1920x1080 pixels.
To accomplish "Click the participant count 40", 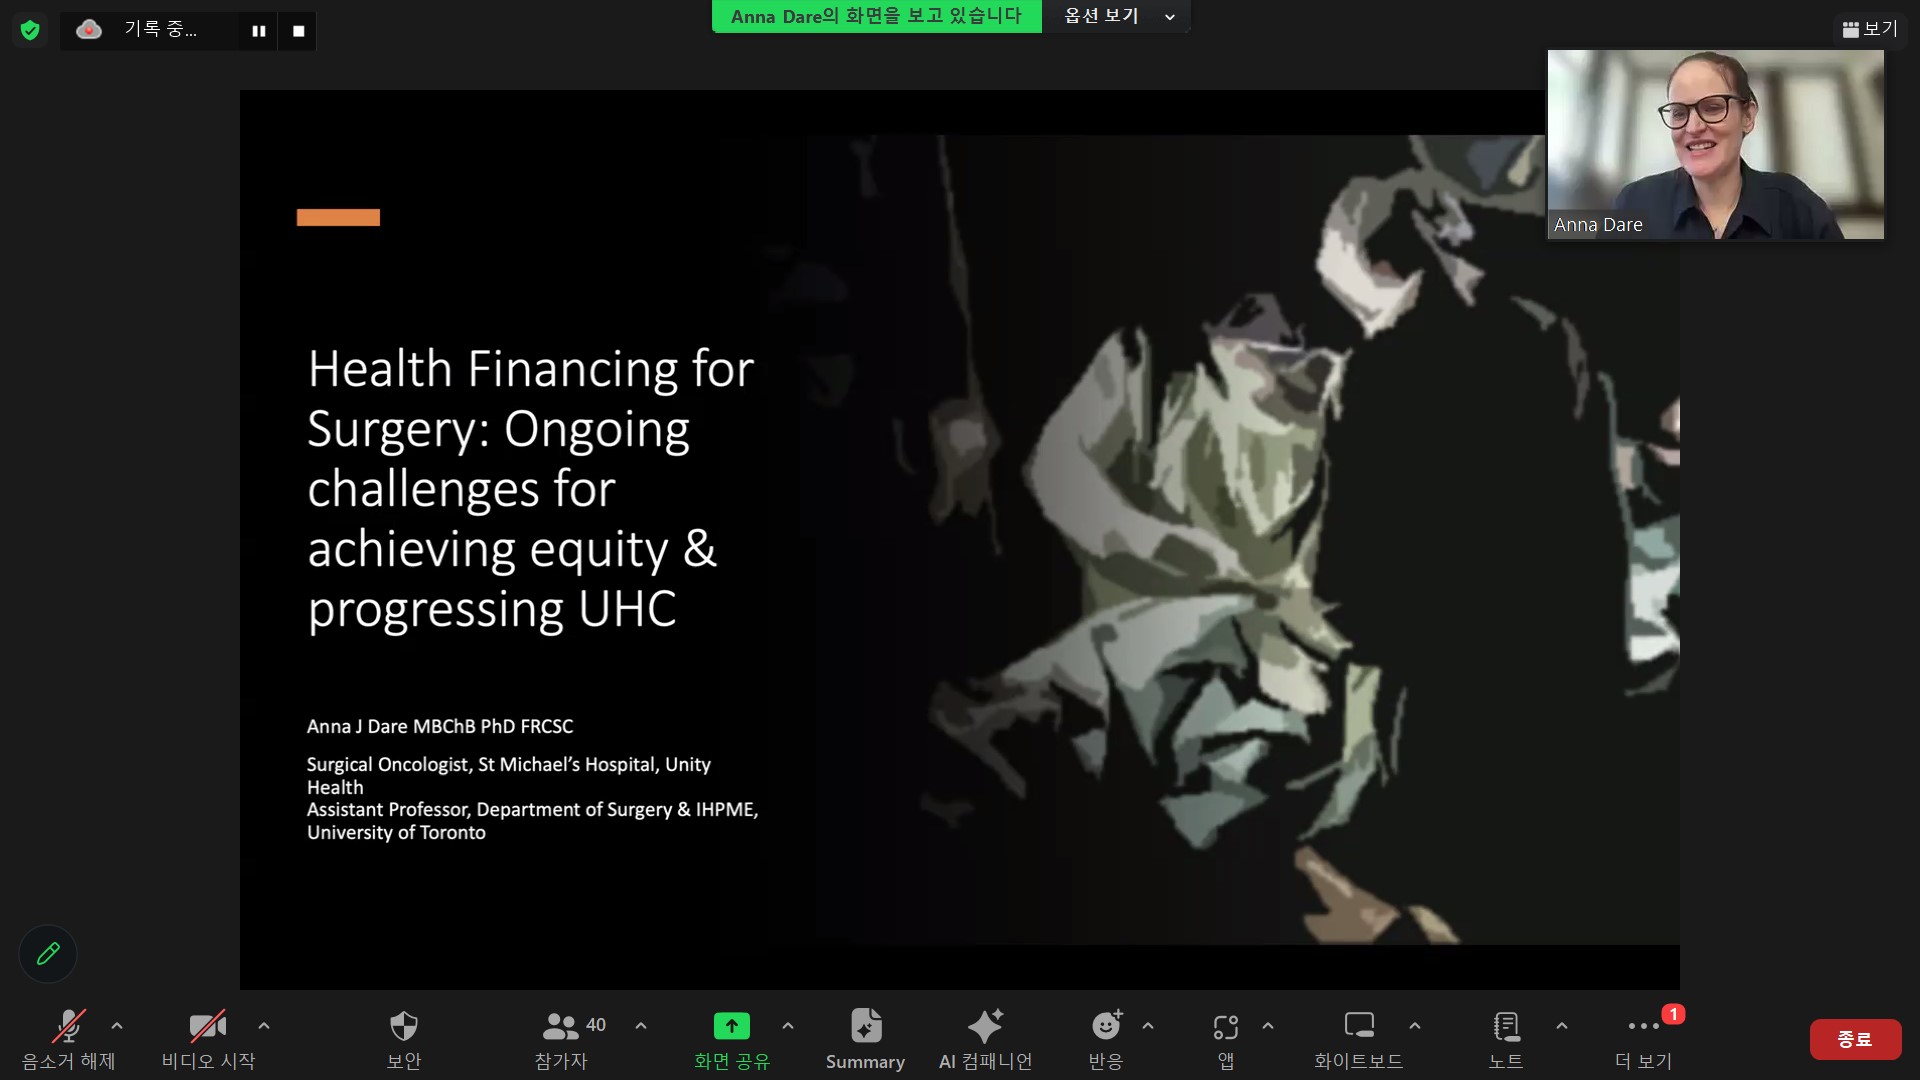I will 596,1025.
